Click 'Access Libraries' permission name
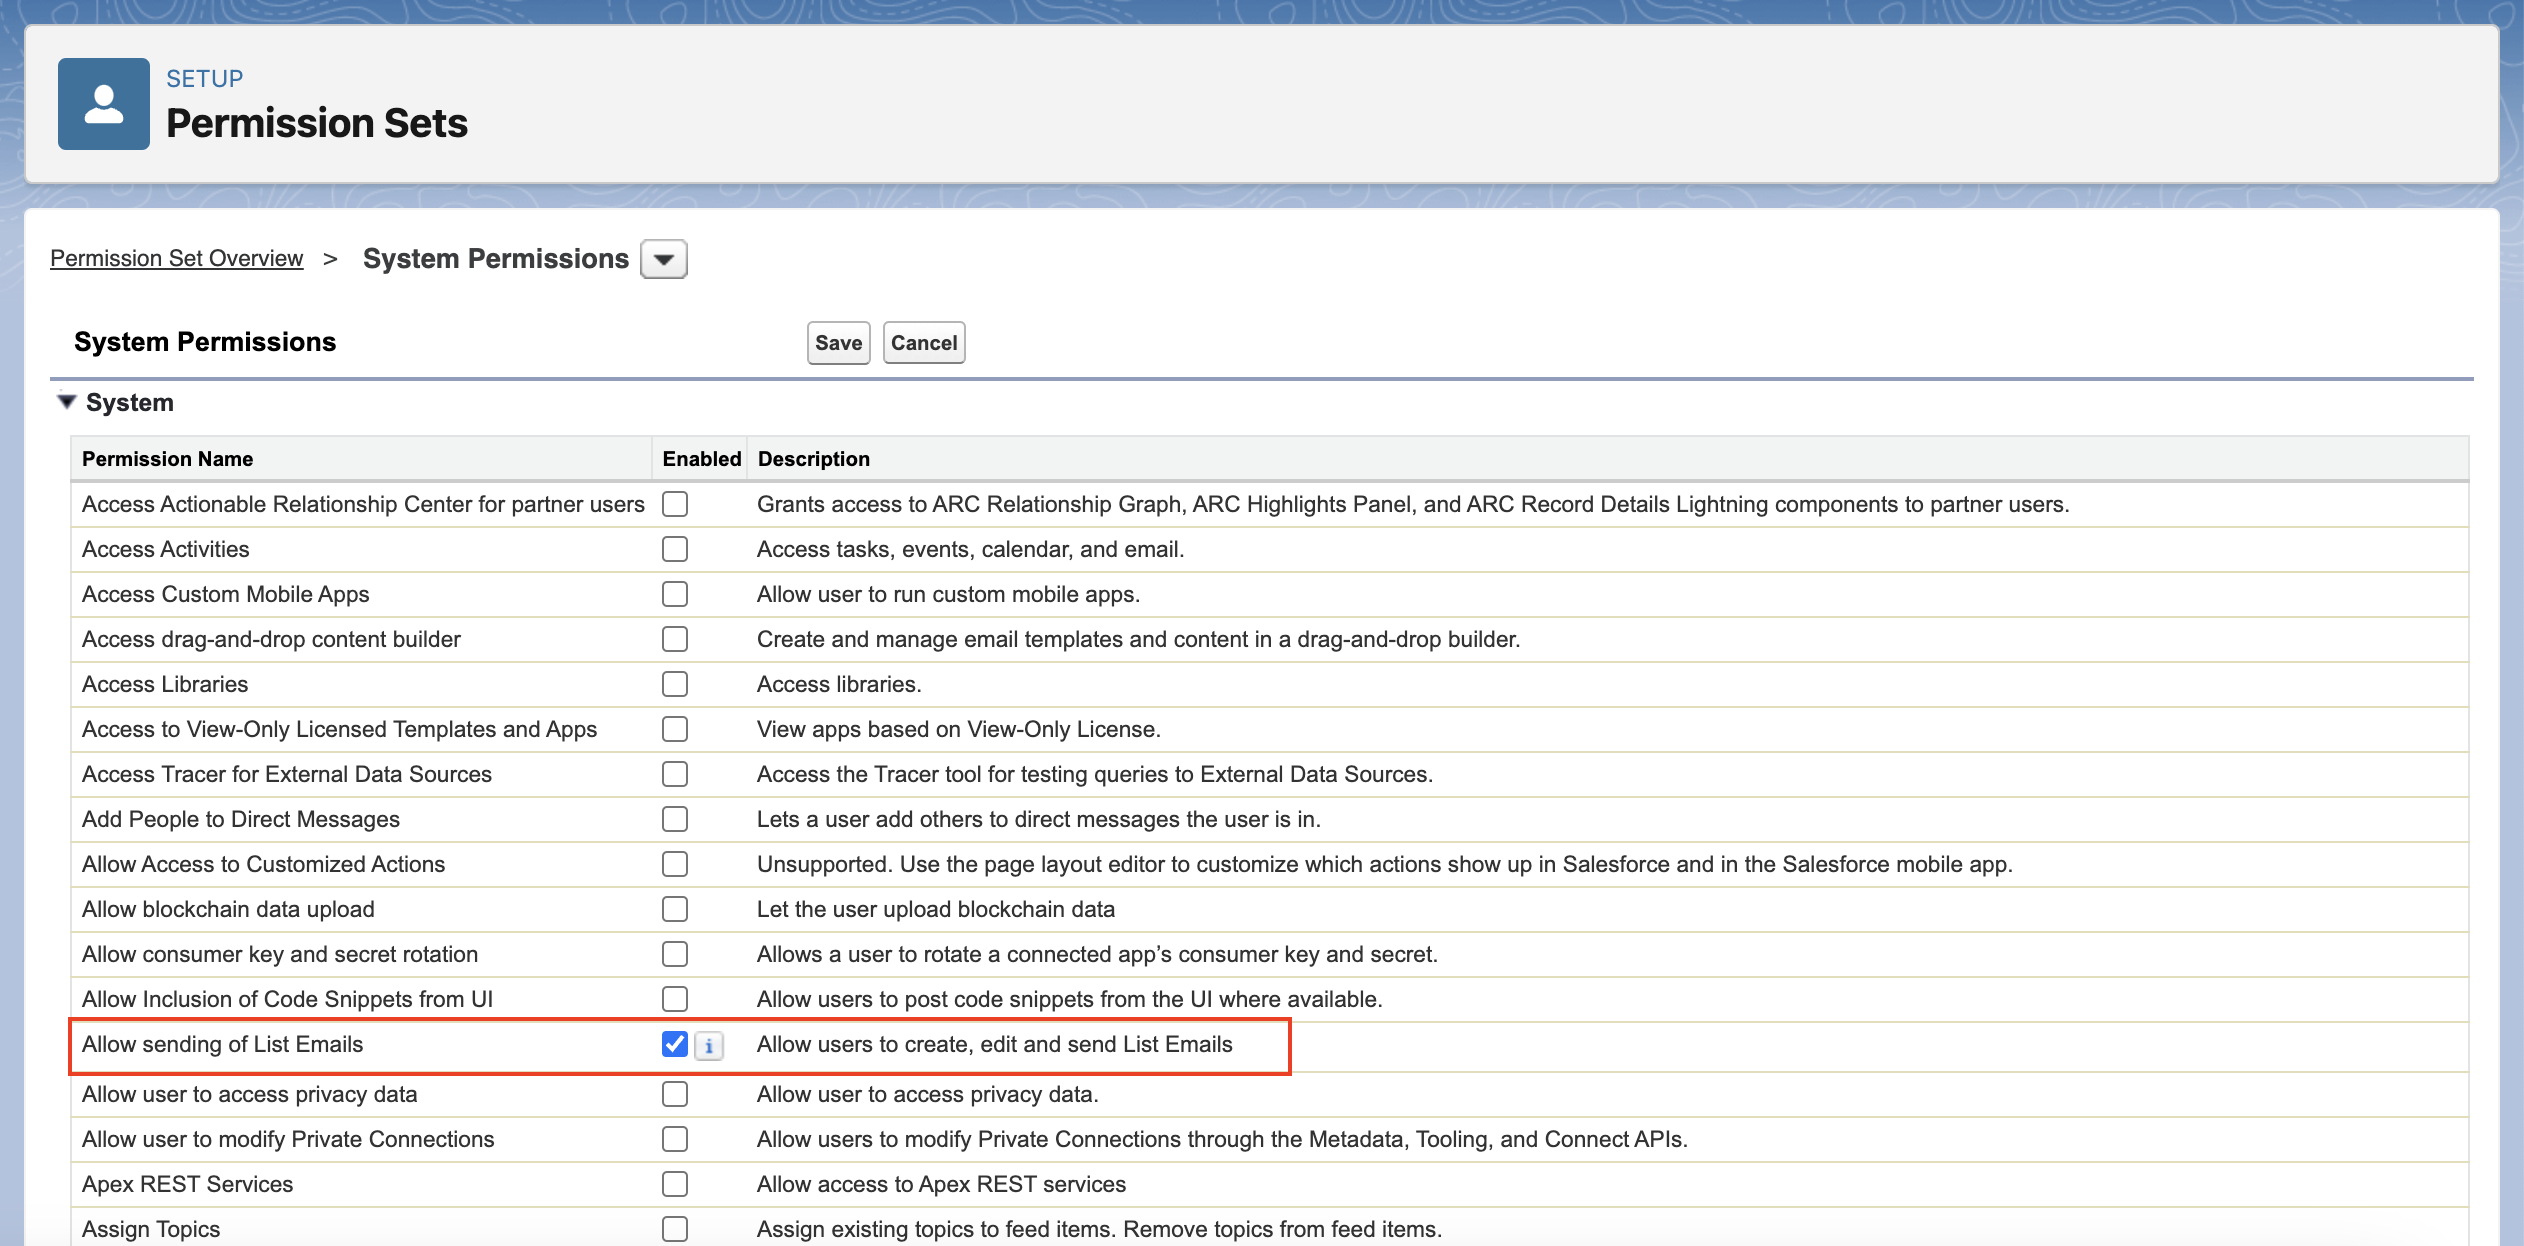The image size is (2524, 1246). tap(165, 684)
